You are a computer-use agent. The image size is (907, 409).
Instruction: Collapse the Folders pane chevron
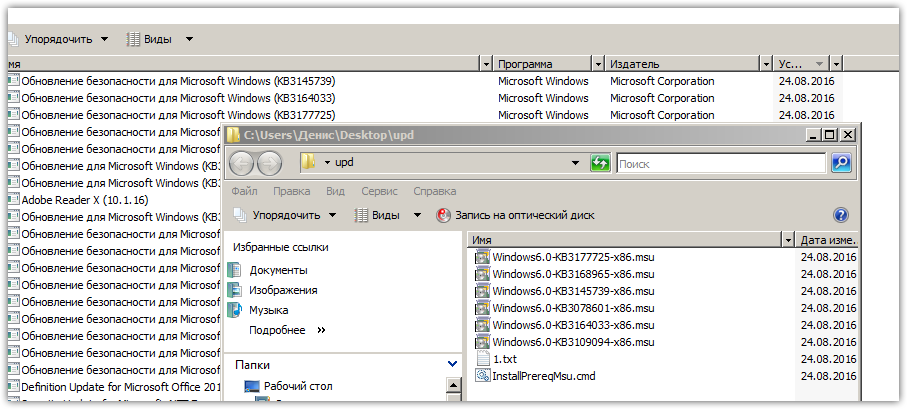pos(453,365)
